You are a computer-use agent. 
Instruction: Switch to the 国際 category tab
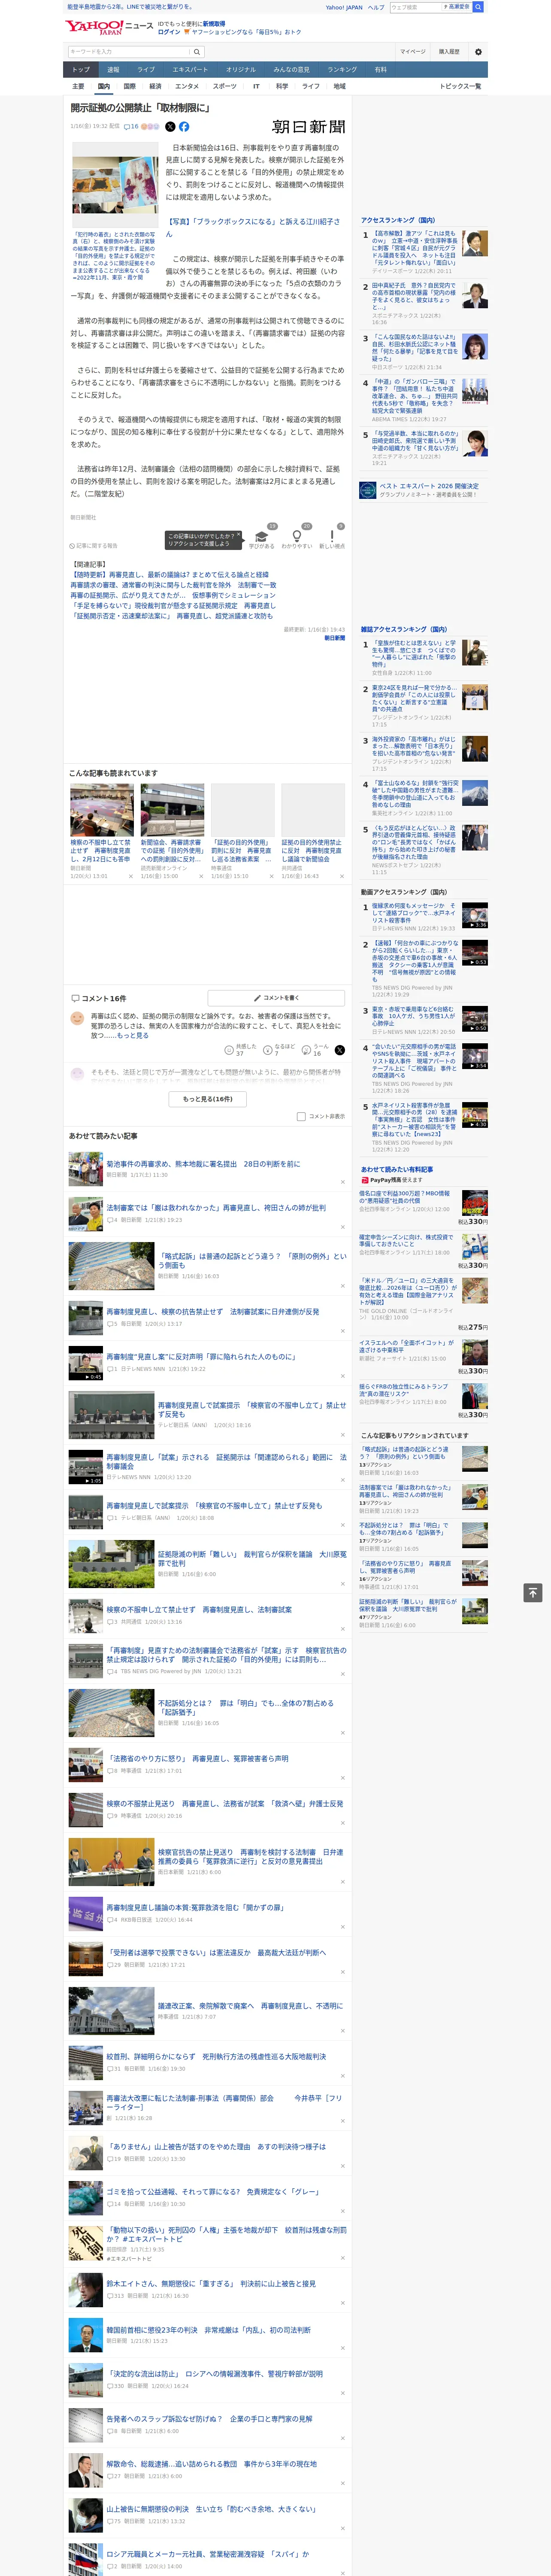click(129, 86)
